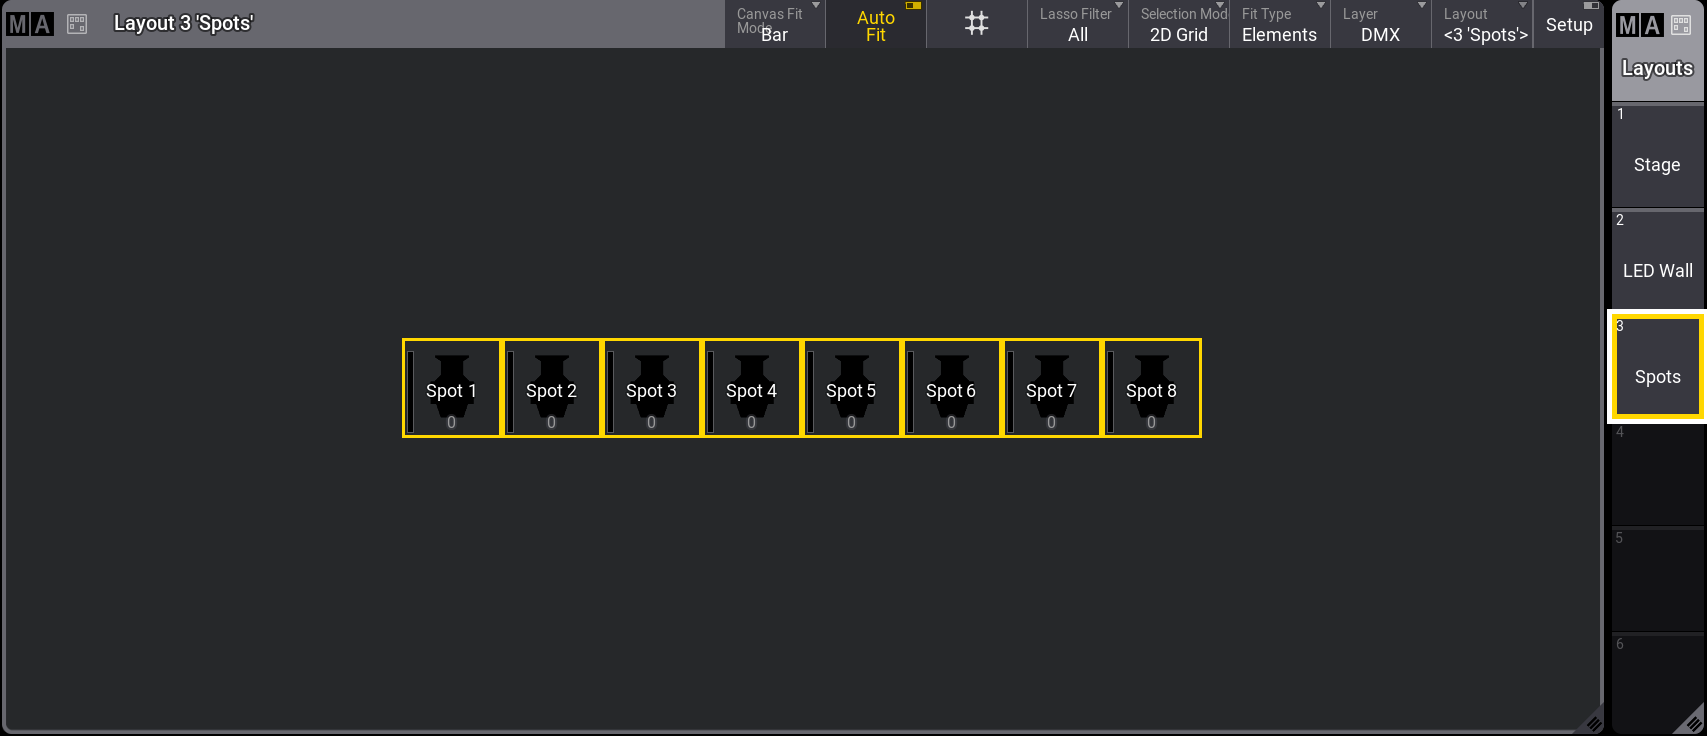Viewport: 1707px width, 736px height.
Task: Click the MA logo in the Layout window title bar
Action: (29, 24)
